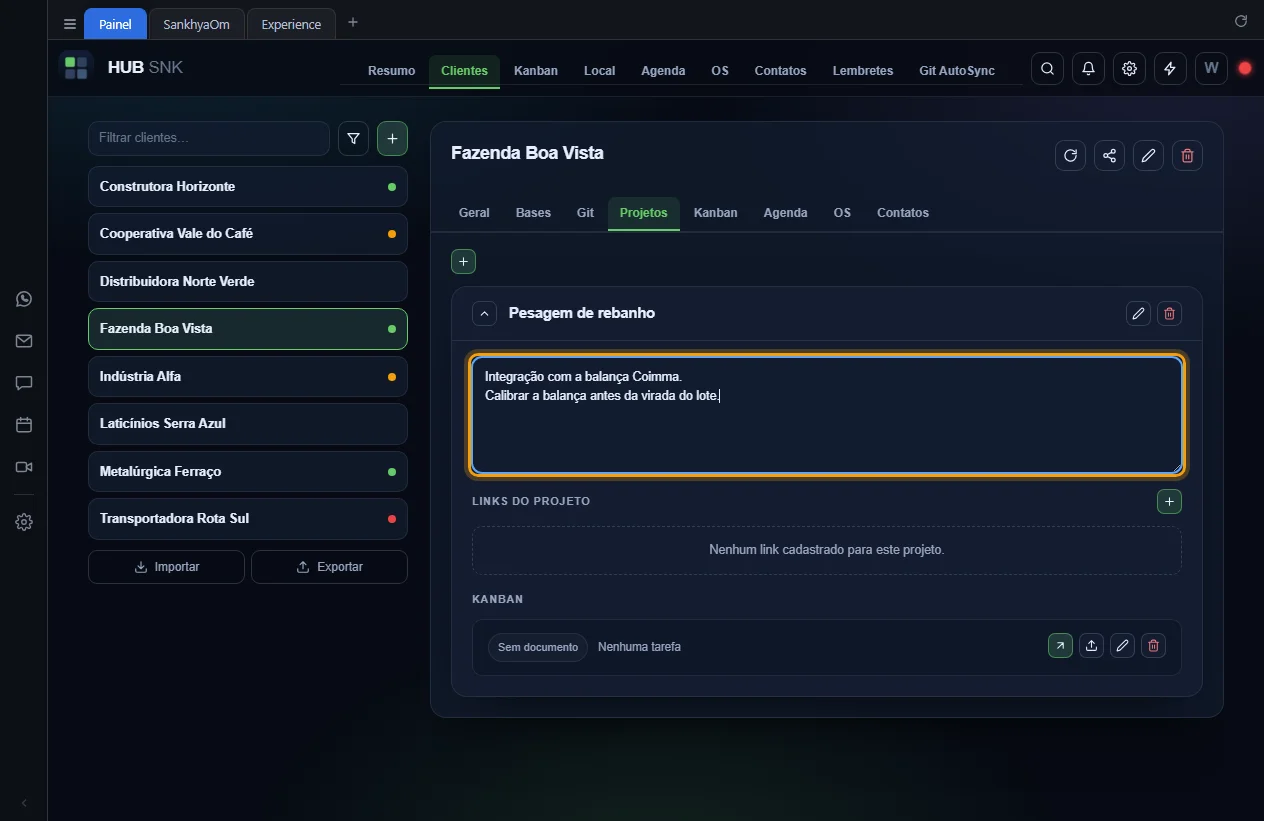Collapse the Pesagem de rebanho project
The width and height of the screenshot is (1264, 821).
484,314
